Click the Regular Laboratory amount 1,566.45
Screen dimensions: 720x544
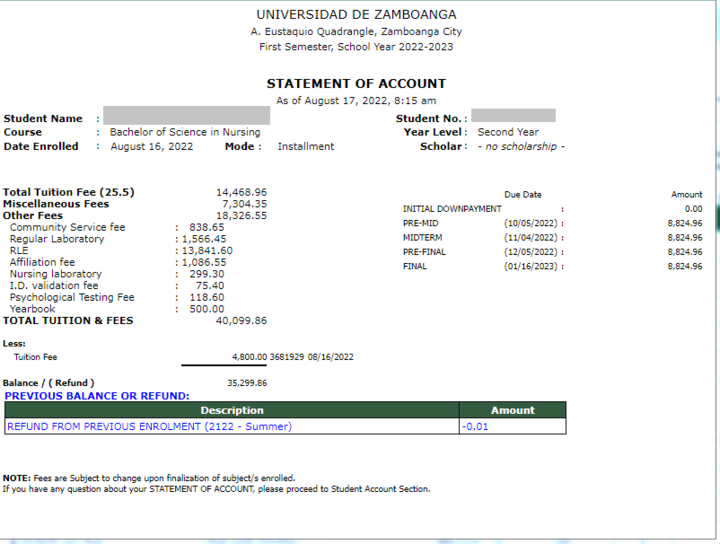coord(204,239)
